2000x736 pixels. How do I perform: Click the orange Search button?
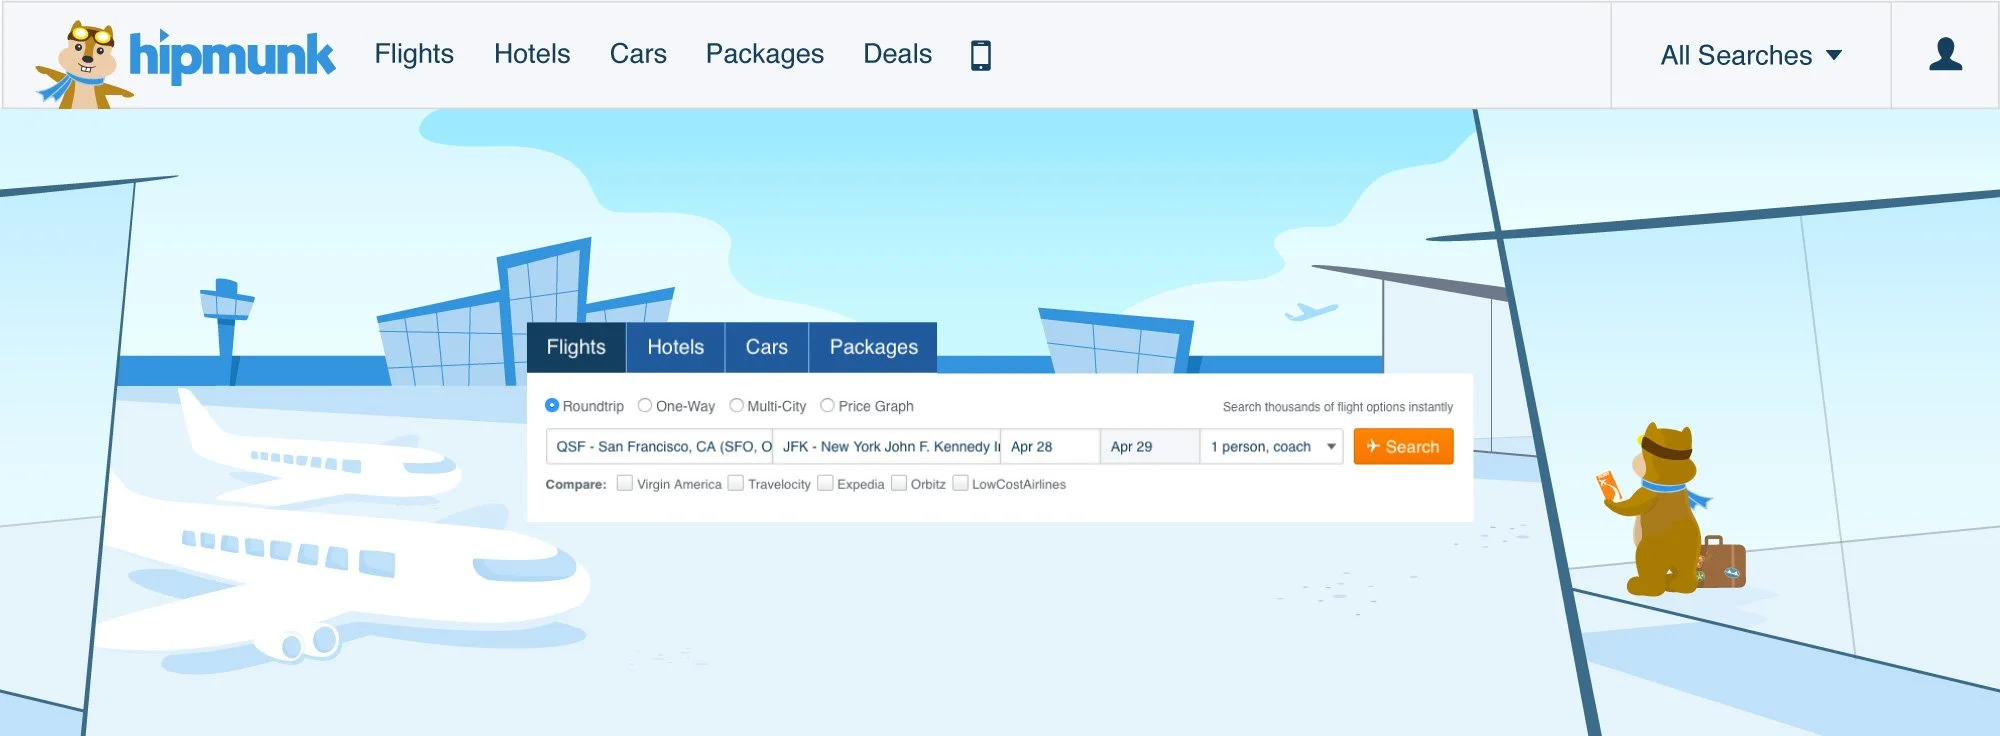coord(1403,446)
